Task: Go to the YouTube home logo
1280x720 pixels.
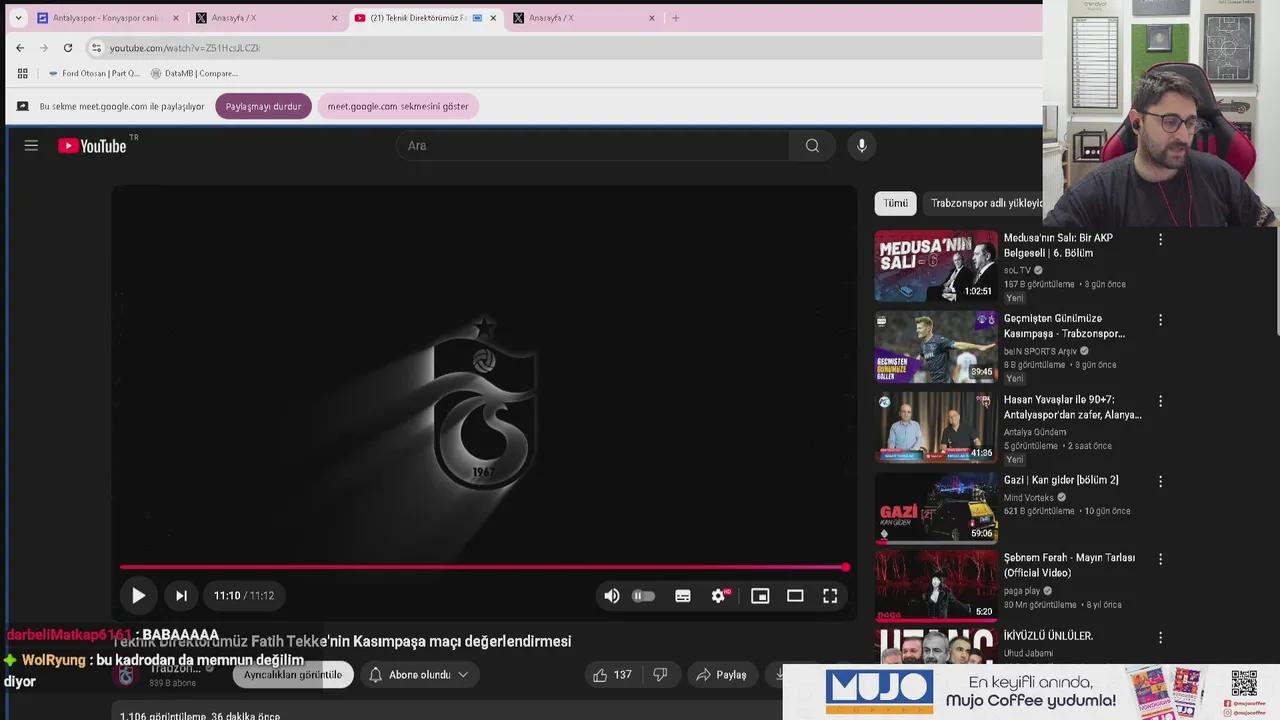Action: point(92,146)
